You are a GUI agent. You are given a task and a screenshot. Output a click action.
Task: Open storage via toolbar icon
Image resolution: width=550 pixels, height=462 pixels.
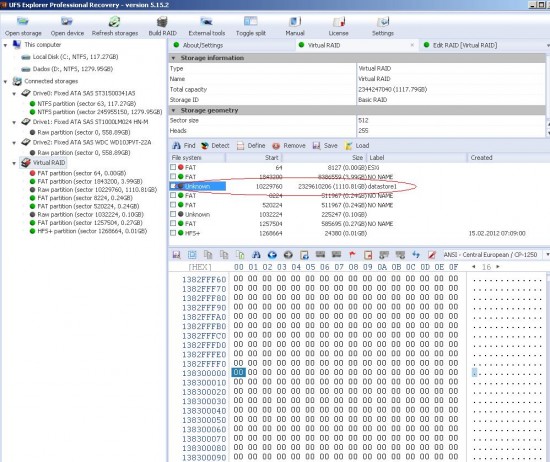[23, 22]
